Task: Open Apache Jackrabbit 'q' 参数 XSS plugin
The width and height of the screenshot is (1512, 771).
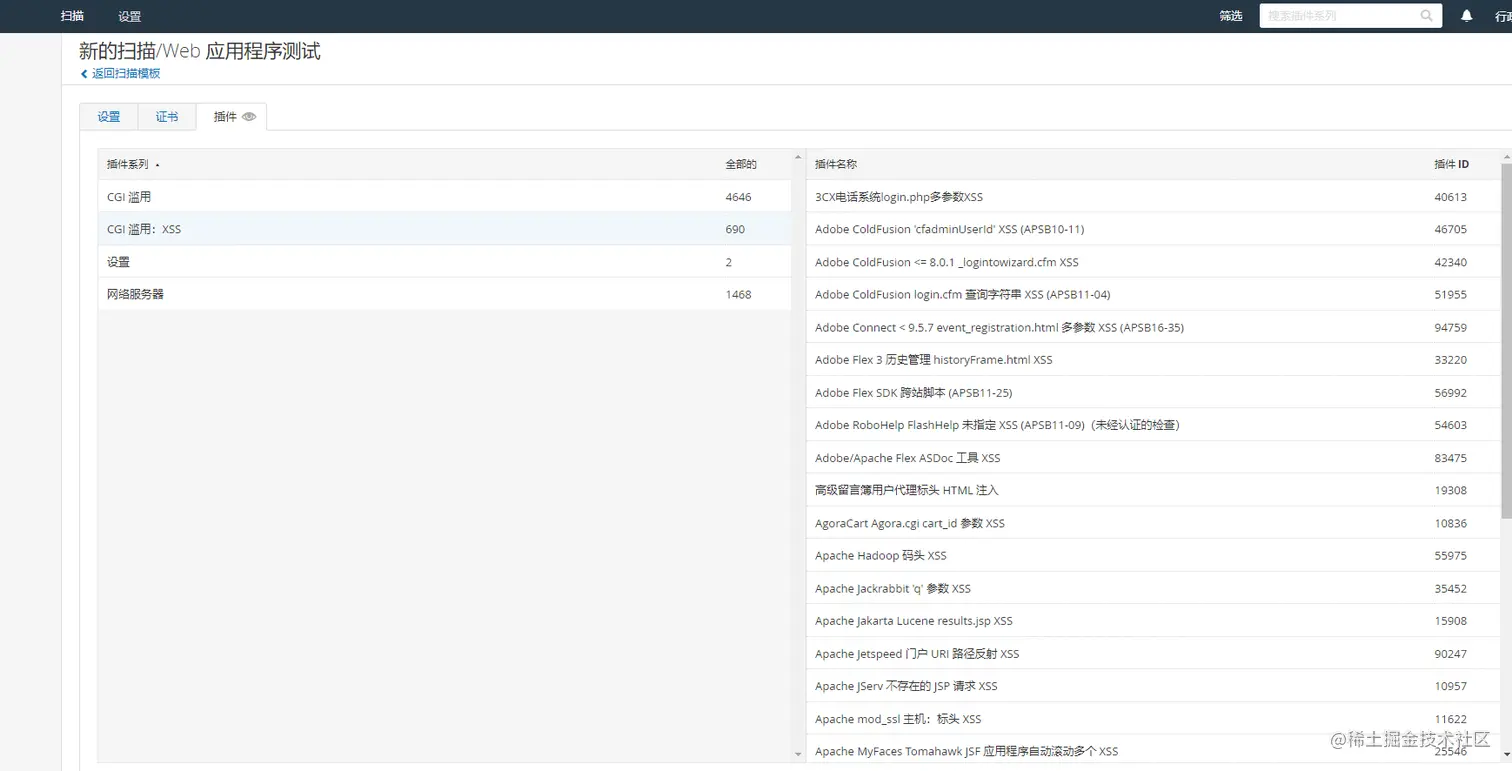Action: coord(893,588)
